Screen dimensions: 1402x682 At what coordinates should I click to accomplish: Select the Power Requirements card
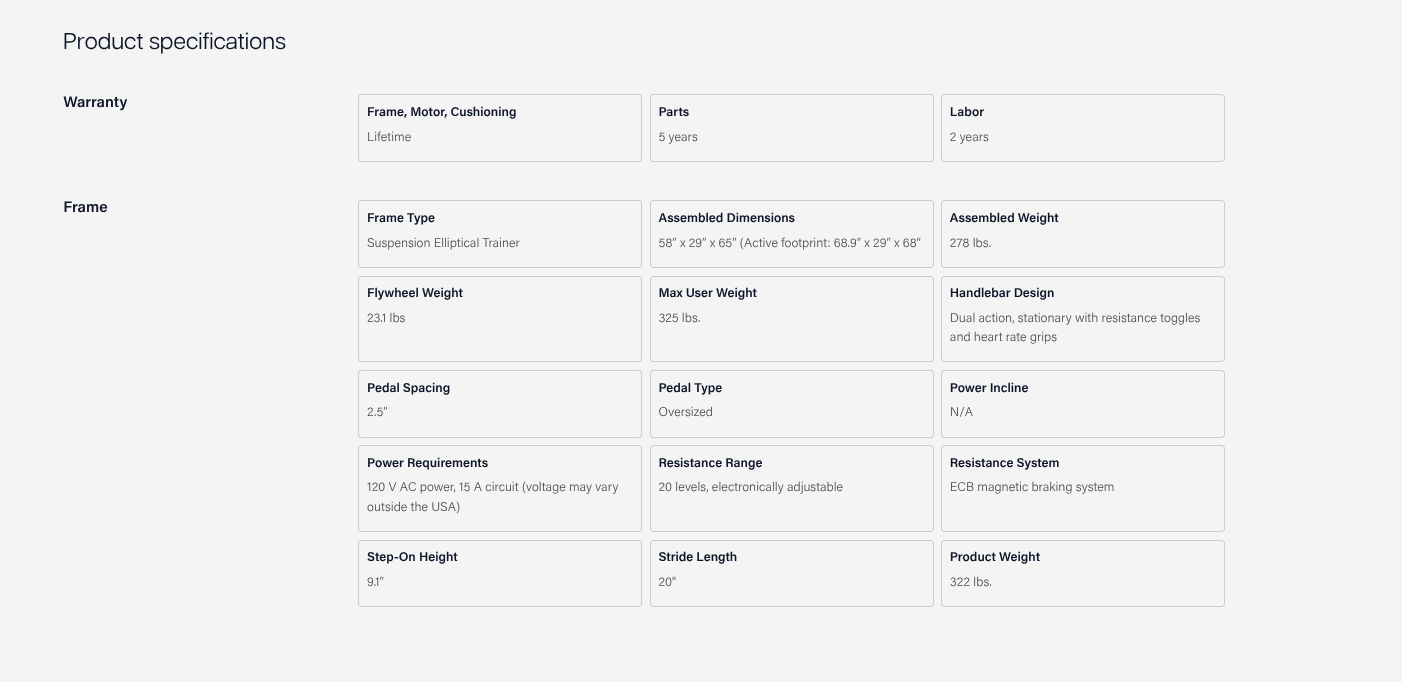tap(499, 488)
